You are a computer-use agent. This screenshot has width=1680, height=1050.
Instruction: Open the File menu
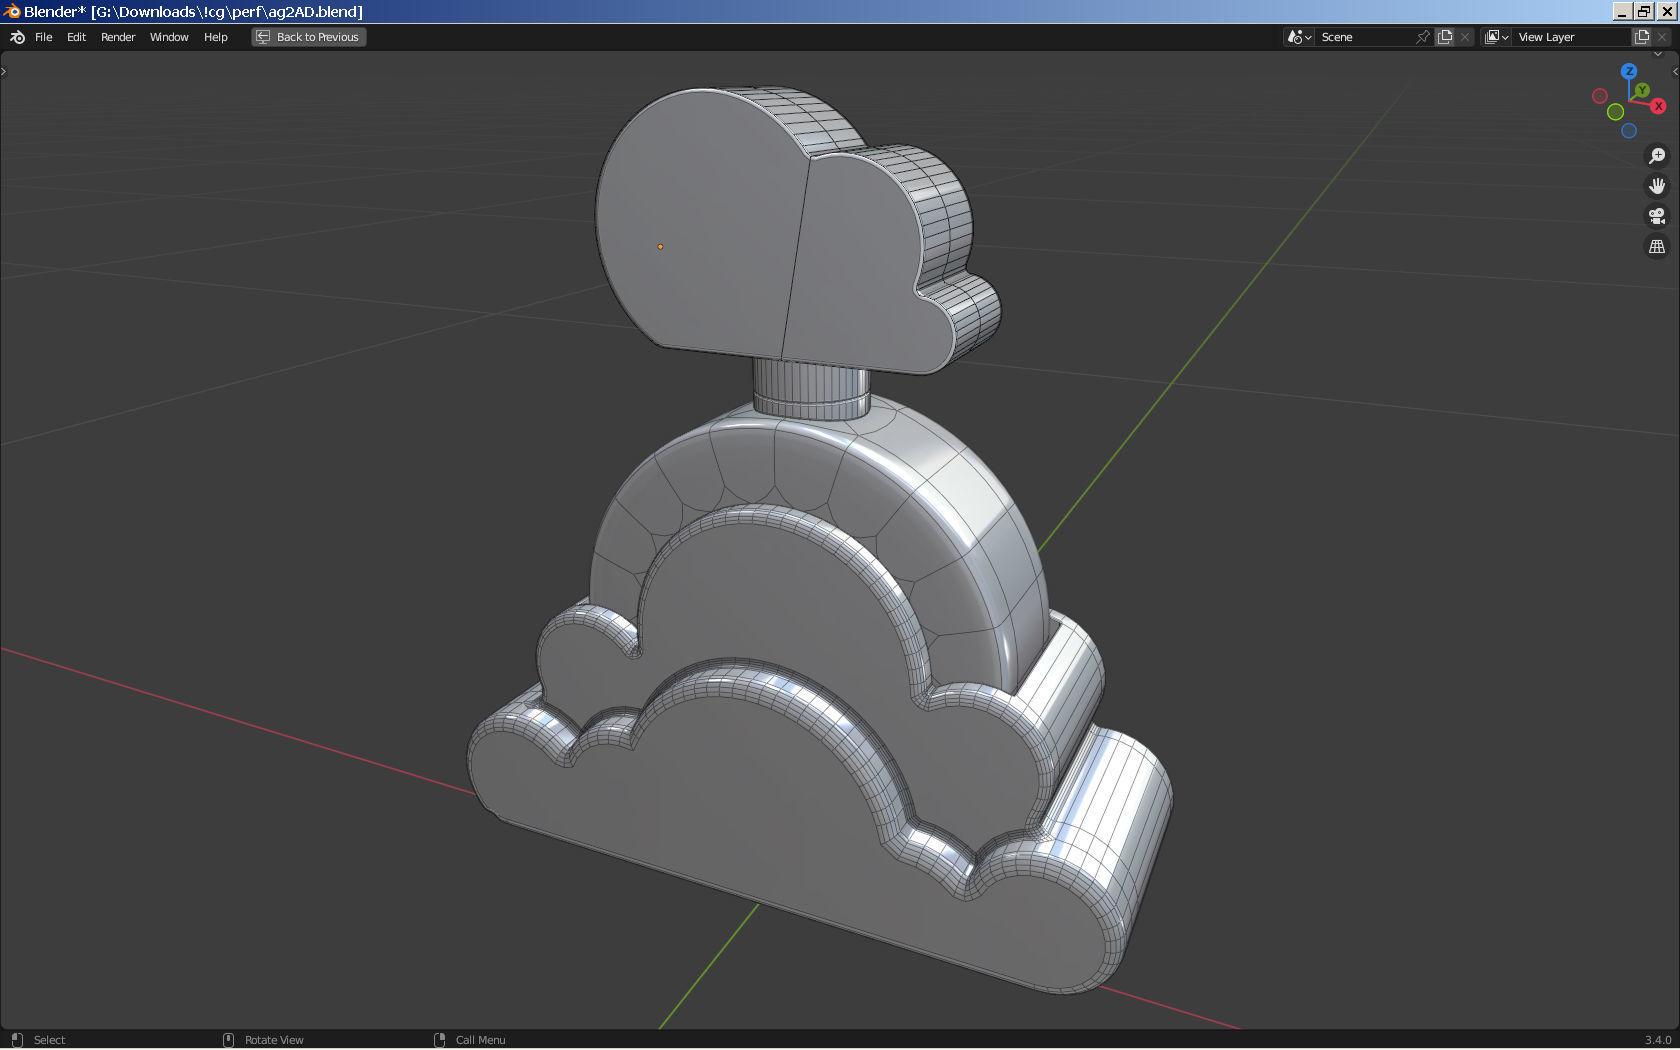click(44, 37)
